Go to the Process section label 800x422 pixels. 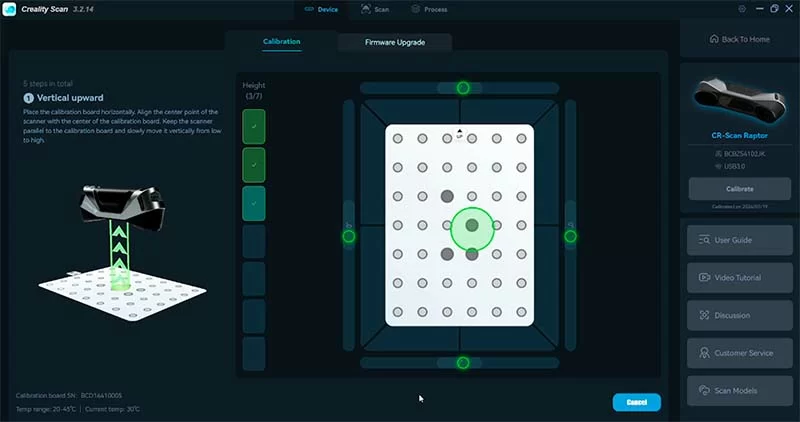point(436,9)
